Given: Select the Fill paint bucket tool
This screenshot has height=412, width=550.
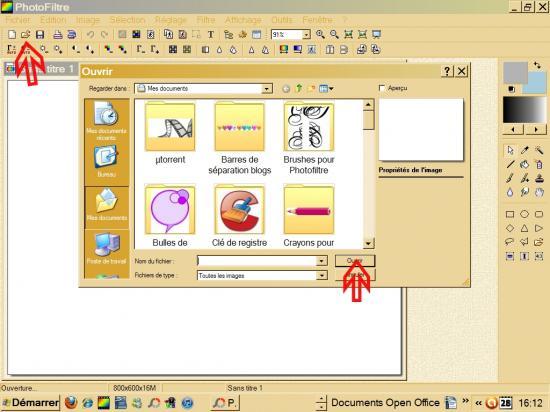Looking at the screenshot, I should click(x=524, y=164).
